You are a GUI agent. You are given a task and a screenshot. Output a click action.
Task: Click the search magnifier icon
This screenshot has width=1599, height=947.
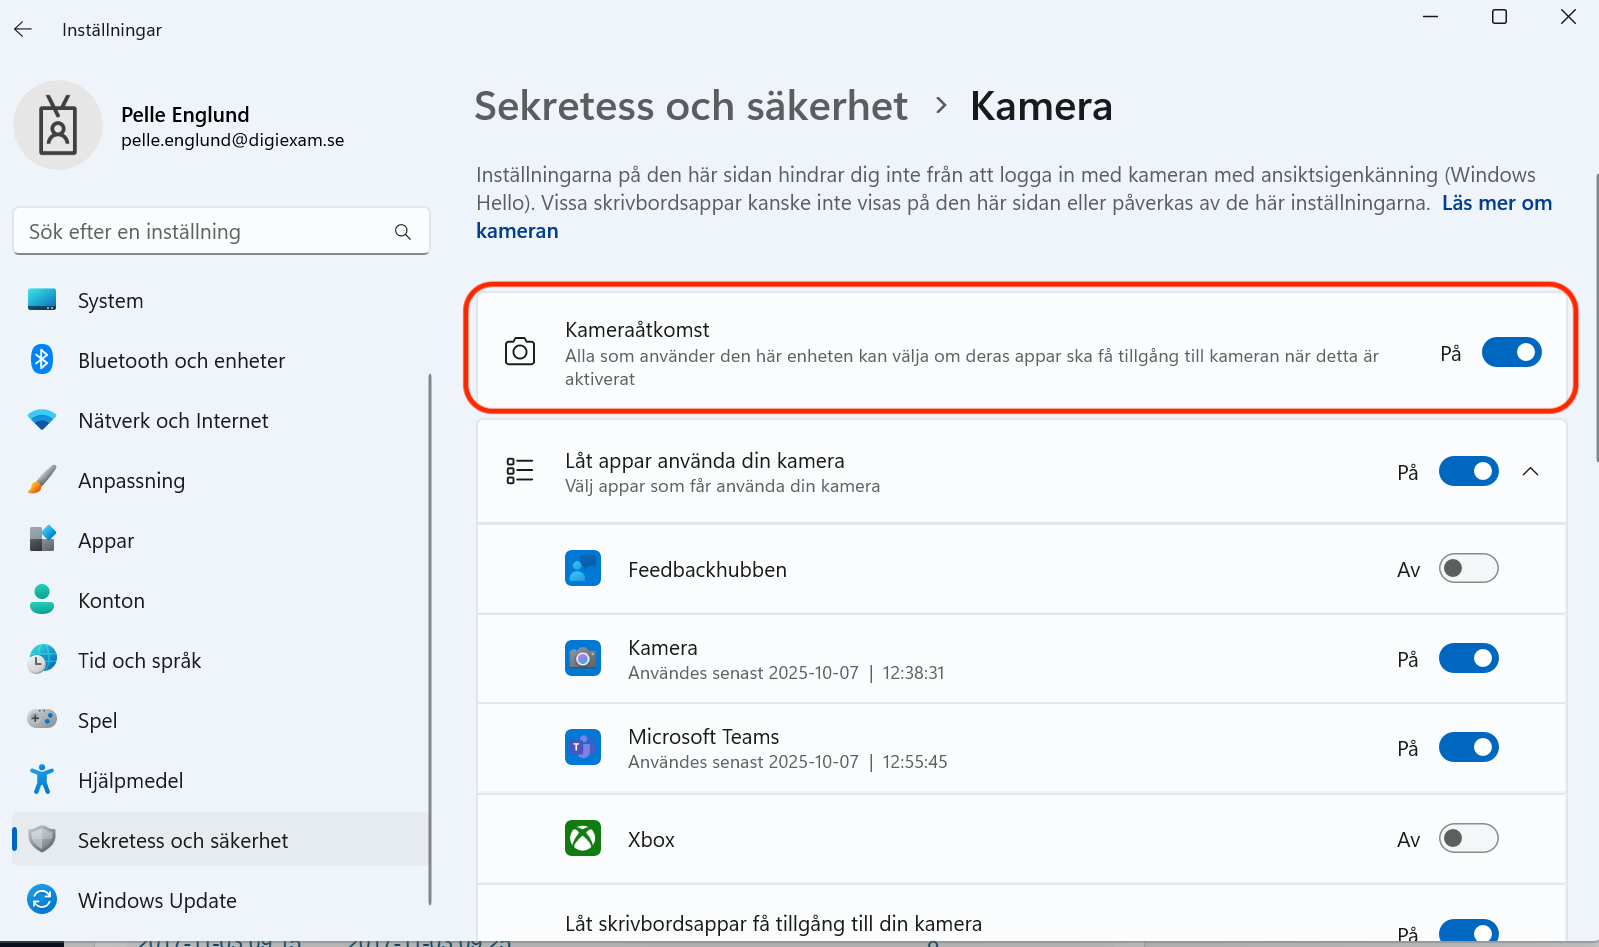tap(403, 232)
